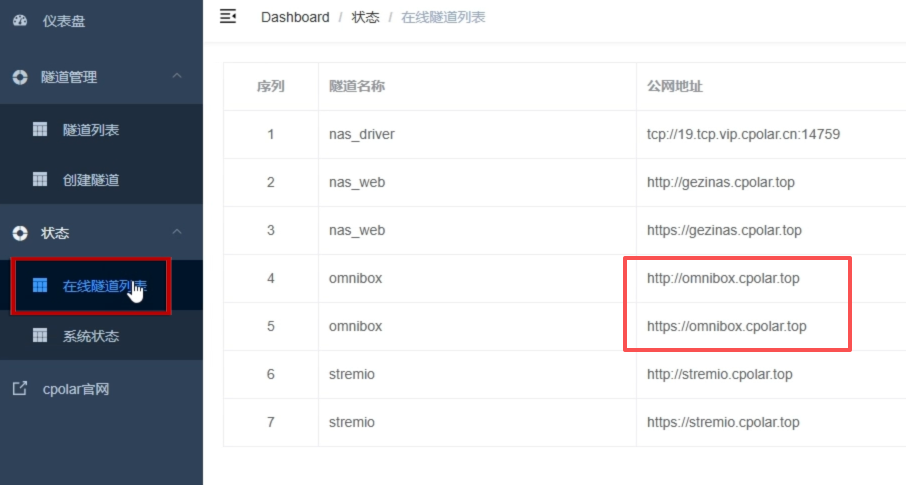Collapse the 隧道管理 menu chevron
This screenshot has height=485, width=906.
(177, 77)
